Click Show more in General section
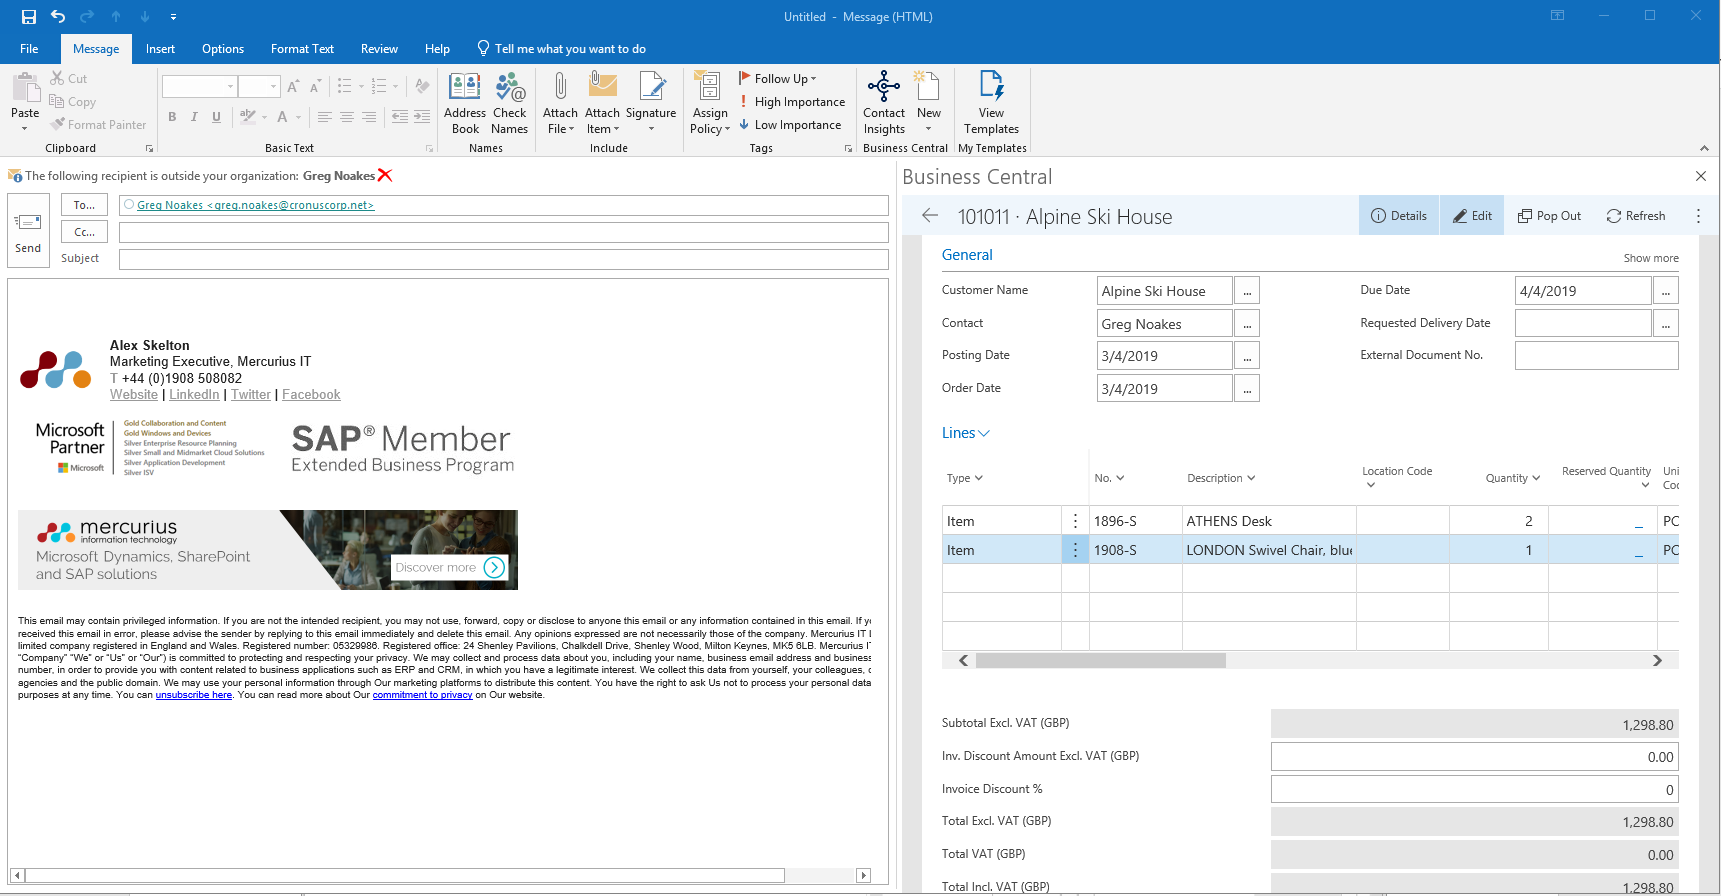This screenshot has height=896, width=1721. coord(1650,258)
